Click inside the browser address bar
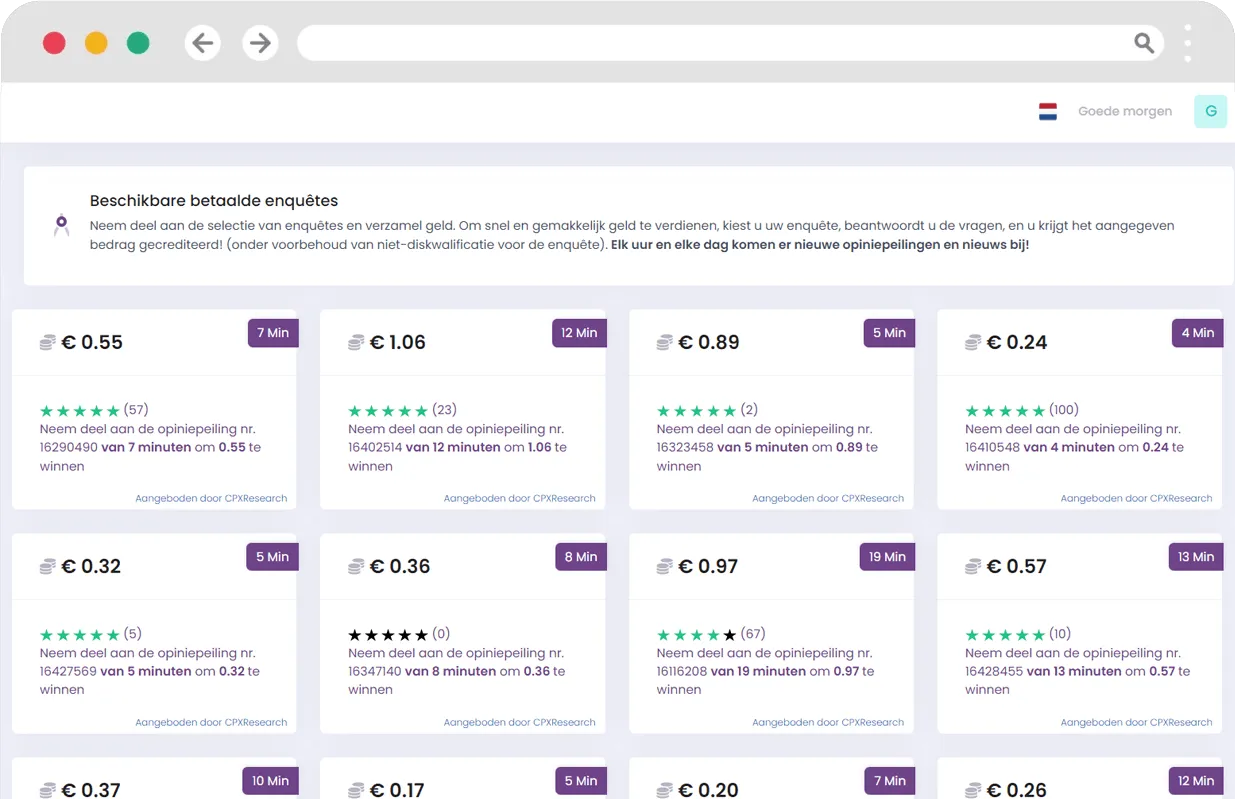Image resolution: width=1235 pixels, height=799 pixels. tap(731, 43)
